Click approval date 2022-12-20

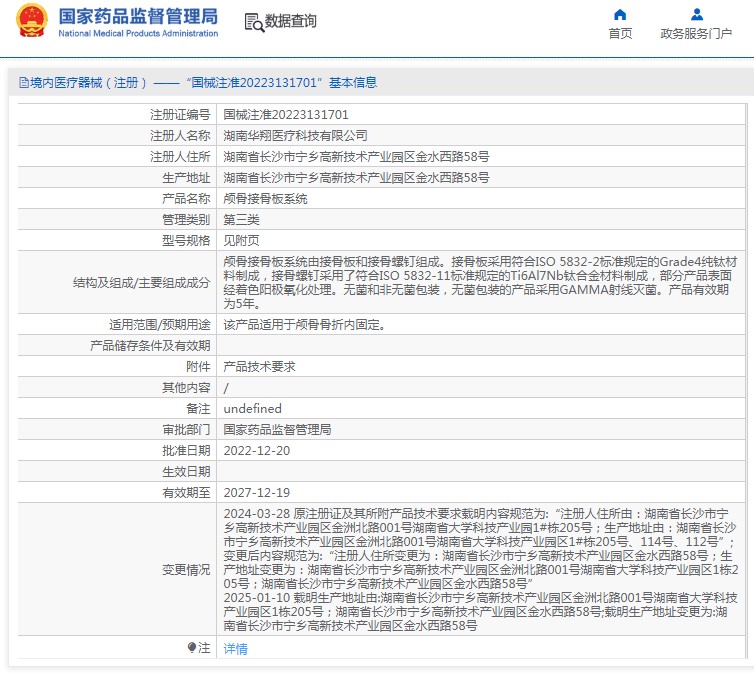point(257,451)
